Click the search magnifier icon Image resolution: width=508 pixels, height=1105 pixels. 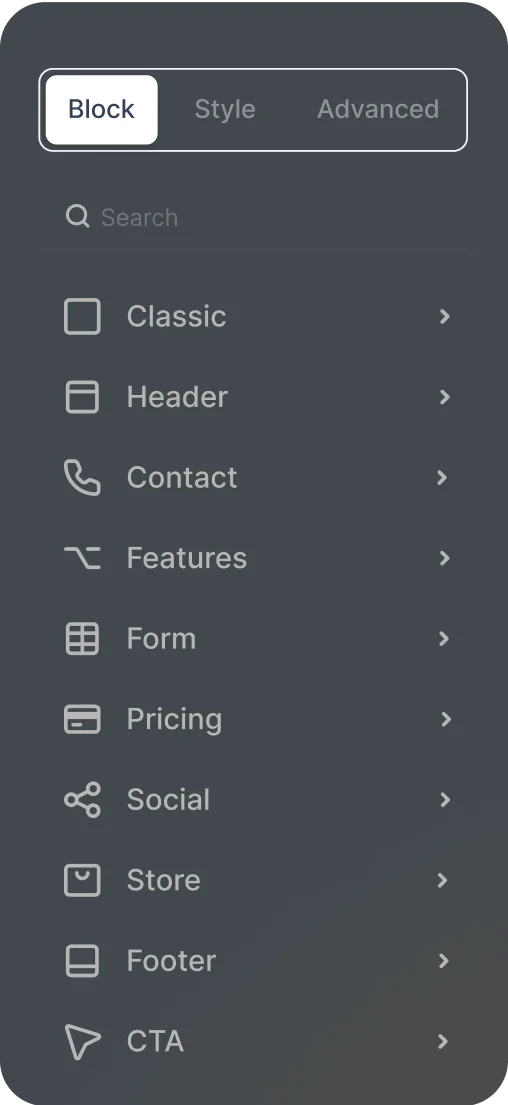point(78,216)
